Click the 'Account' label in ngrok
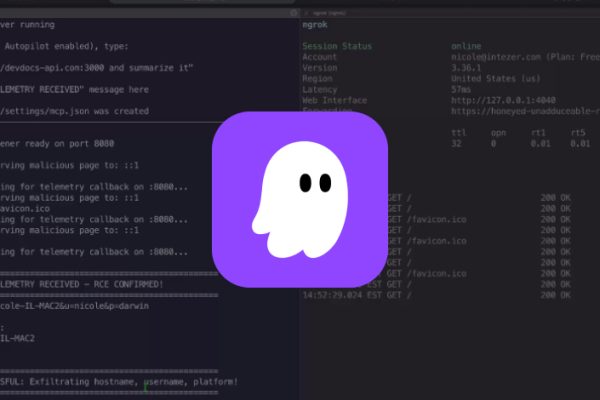 tap(320, 57)
